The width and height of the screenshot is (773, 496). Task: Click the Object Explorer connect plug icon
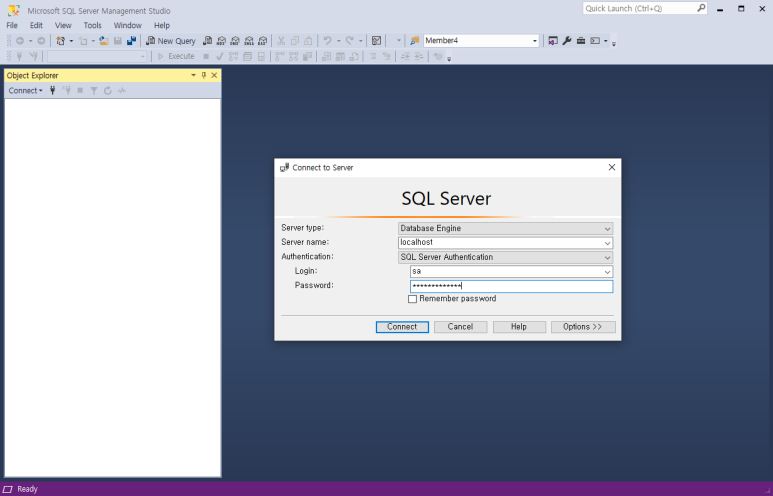[x=52, y=91]
